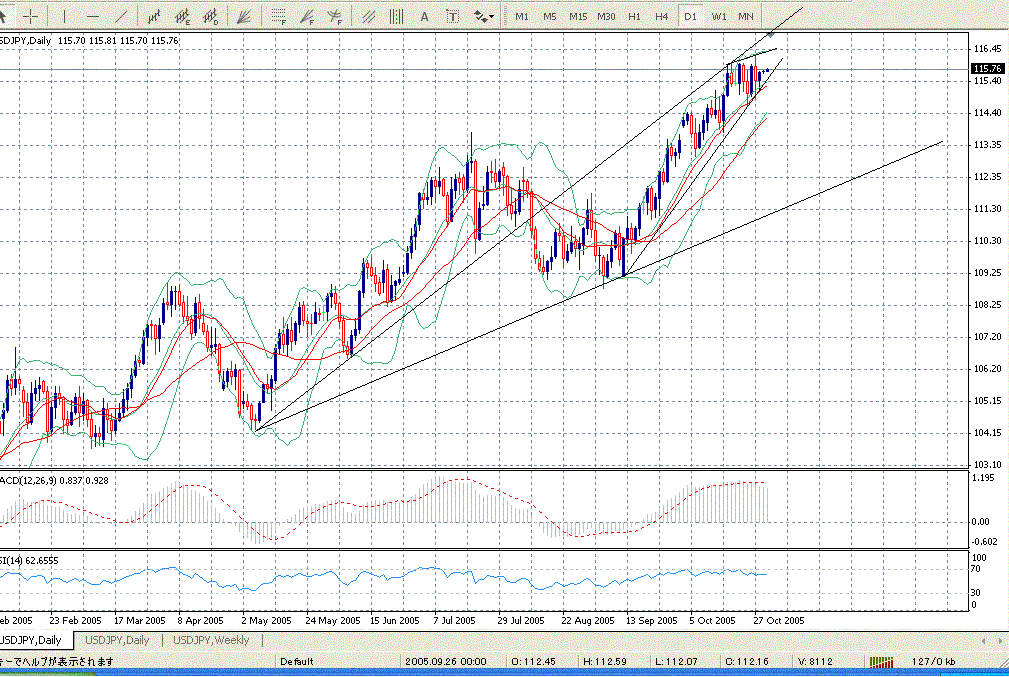The width and height of the screenshot is (1009, 677).
Task: Select the Fibonacci retracement tool
Action: pos(279,17)
